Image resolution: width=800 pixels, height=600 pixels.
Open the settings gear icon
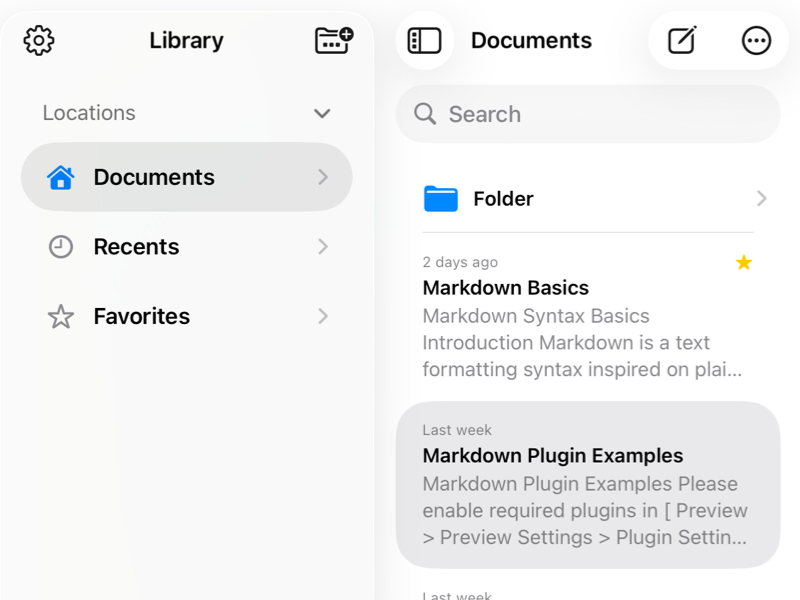pos(39,41)
